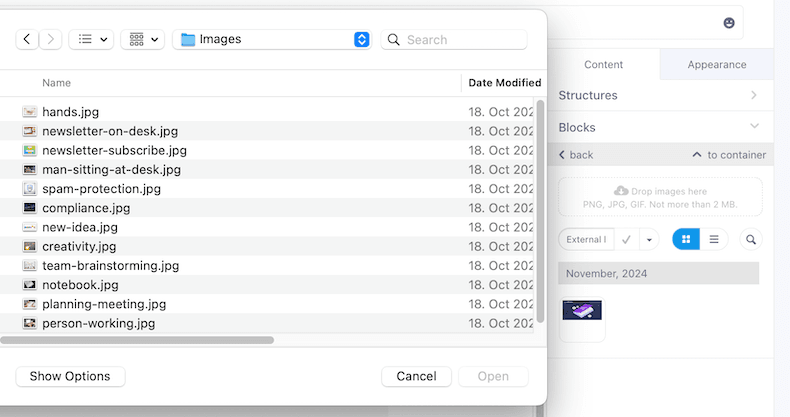
Task: Click the team-brainstorming.jpg thumbnail icon
Action: (x=30, y=265)
